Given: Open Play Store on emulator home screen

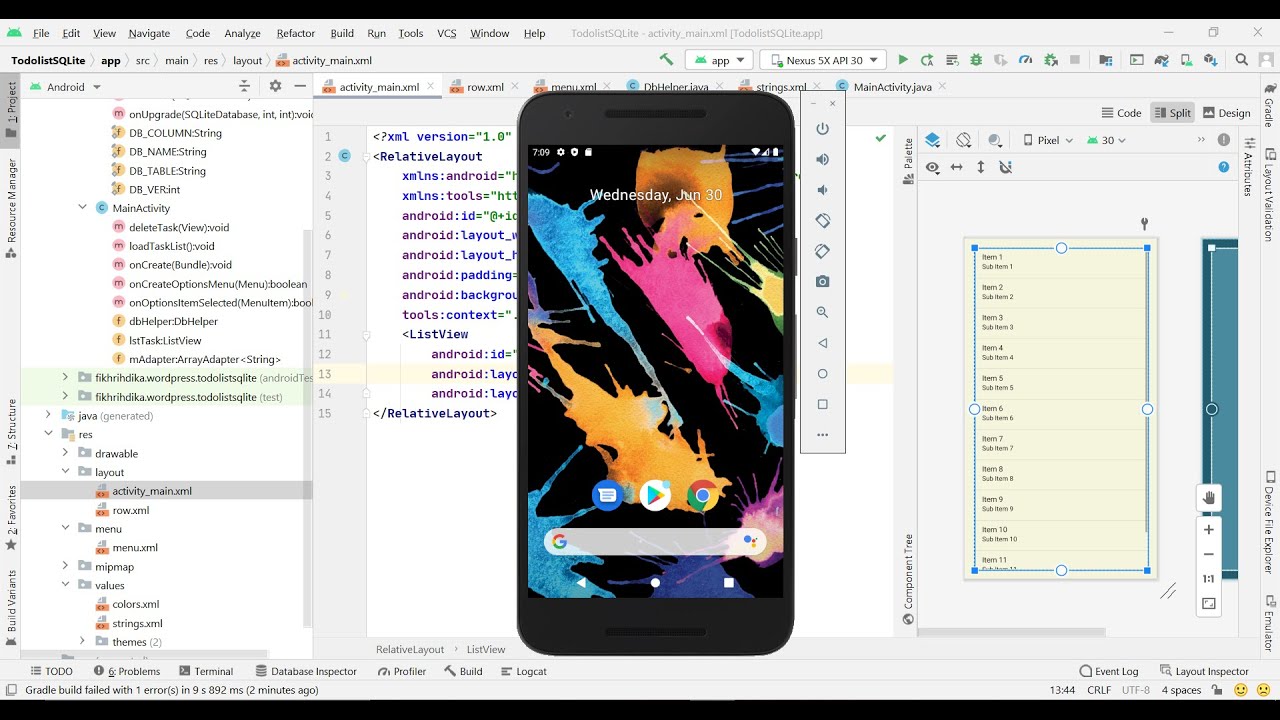Looking at the screenshot, I should (x=656, y=495).
